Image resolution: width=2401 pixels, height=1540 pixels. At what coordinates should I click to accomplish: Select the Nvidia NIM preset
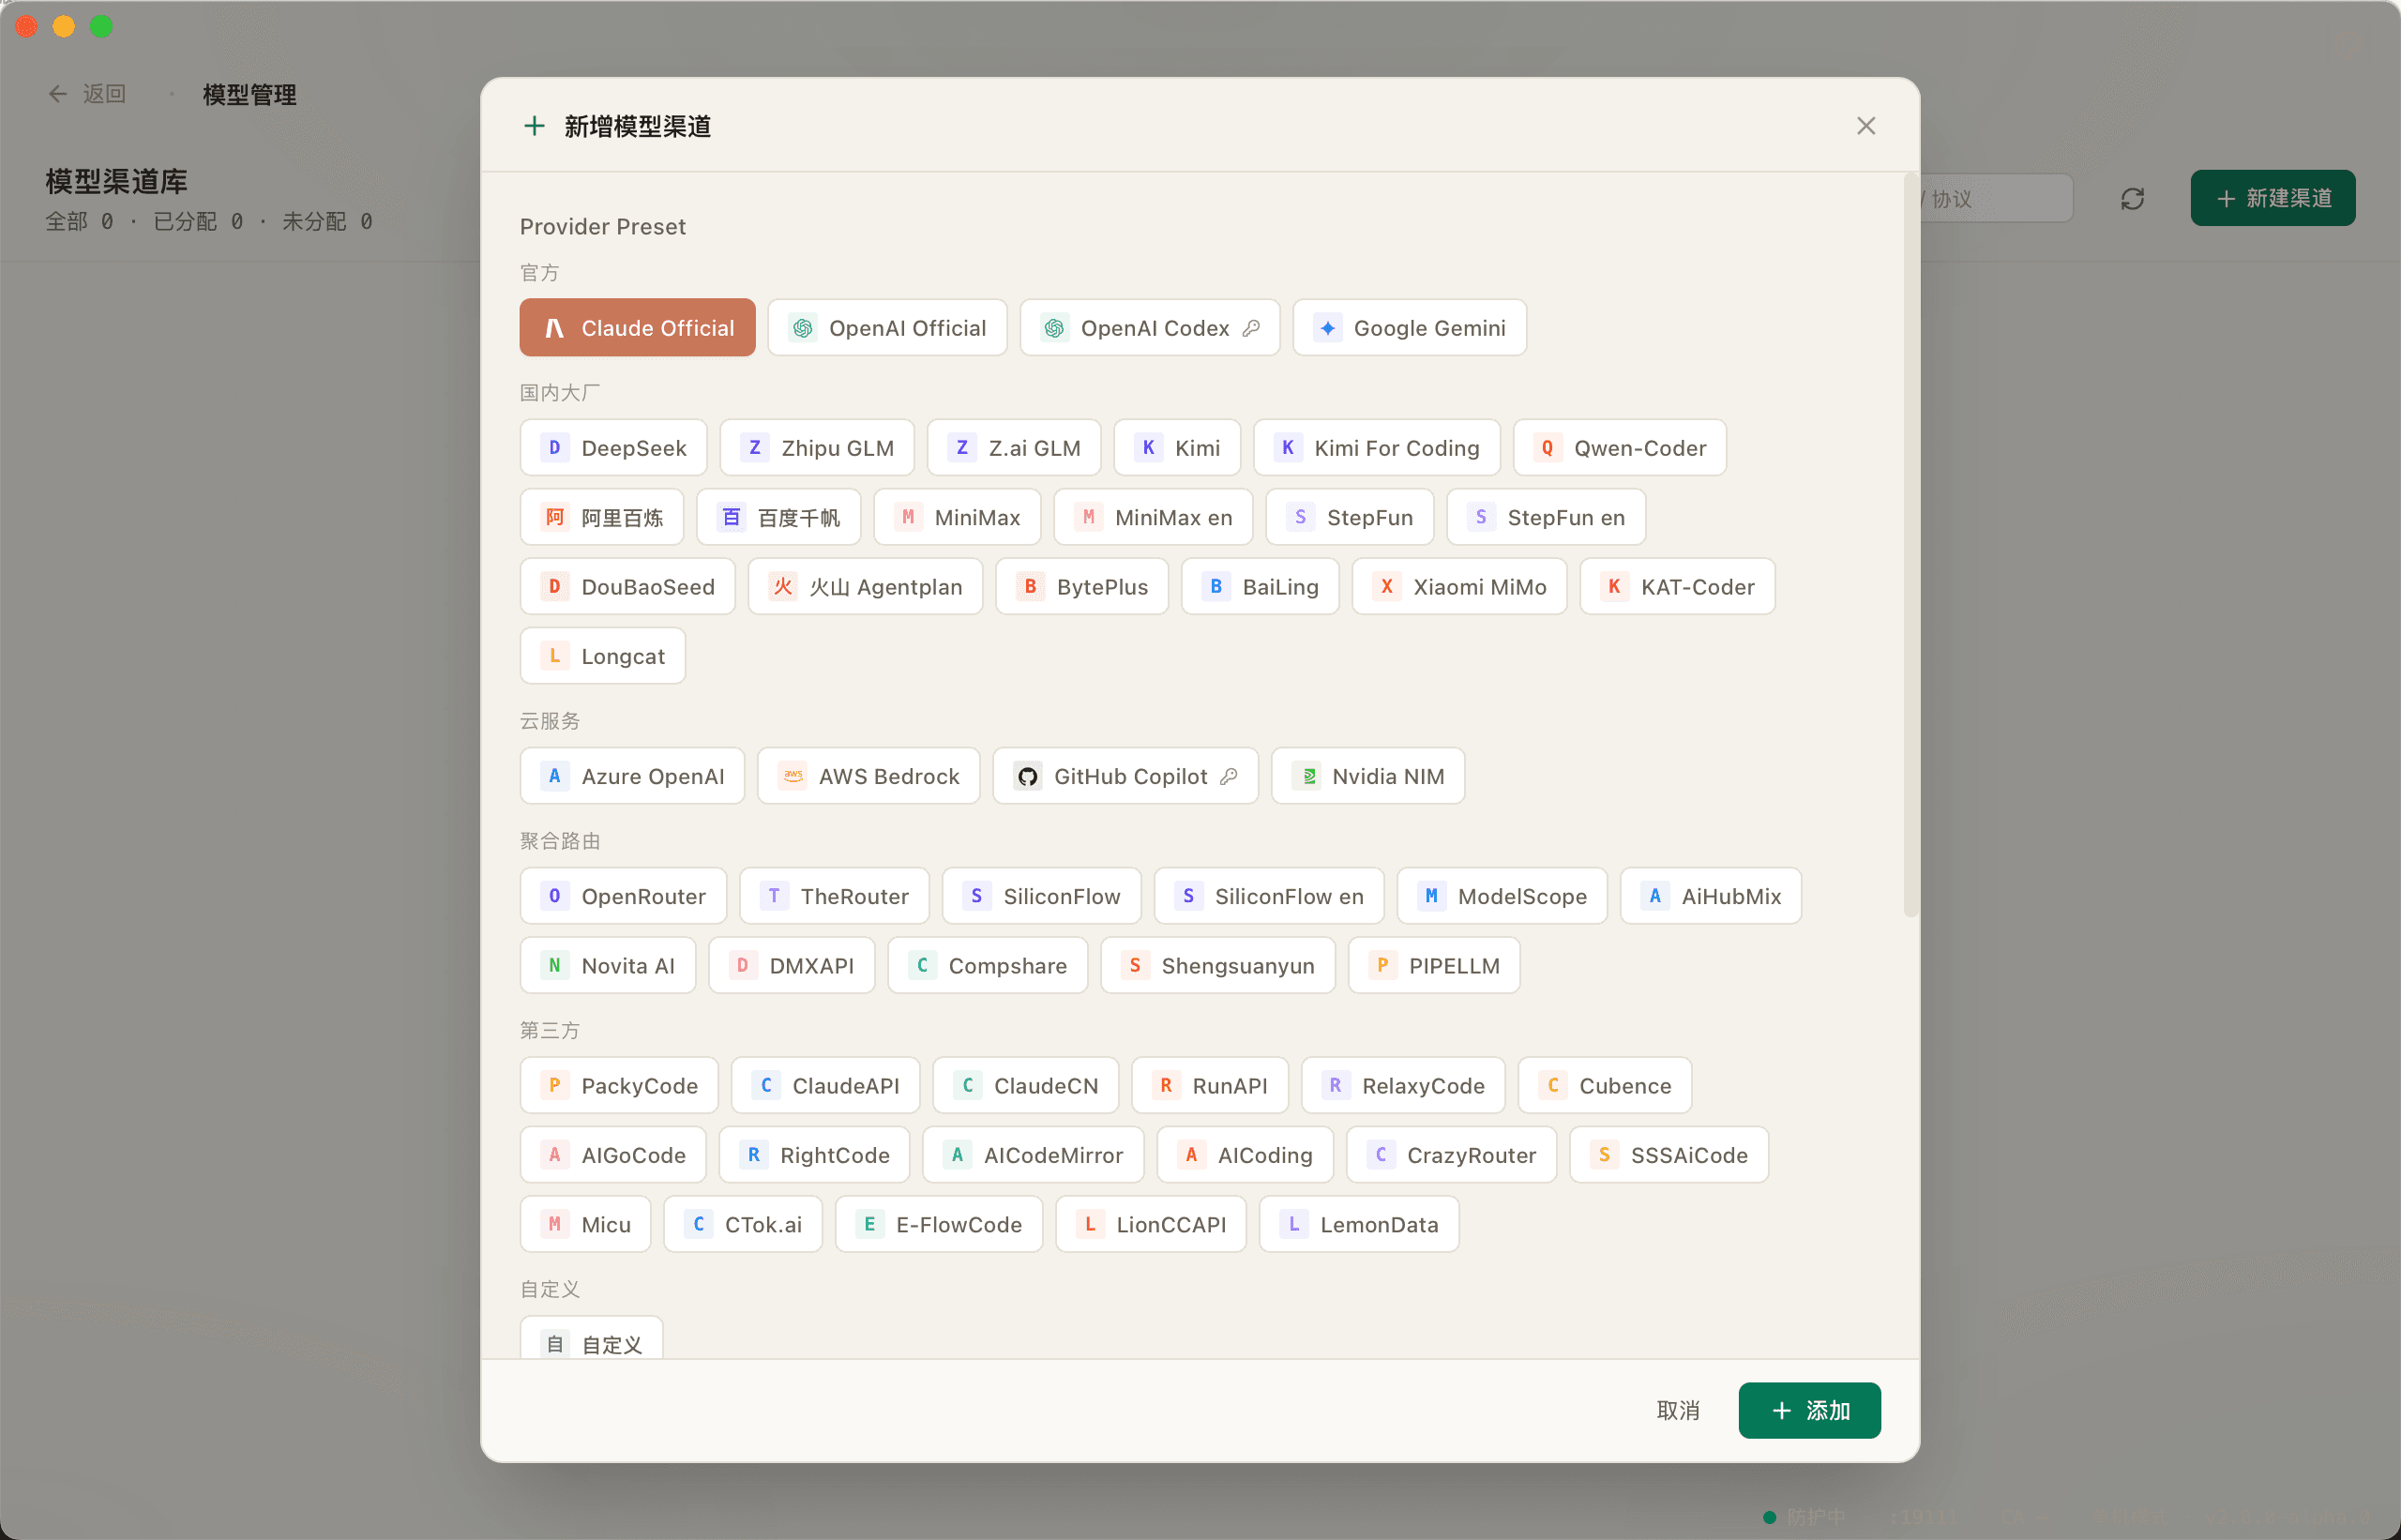(1367, 776)
